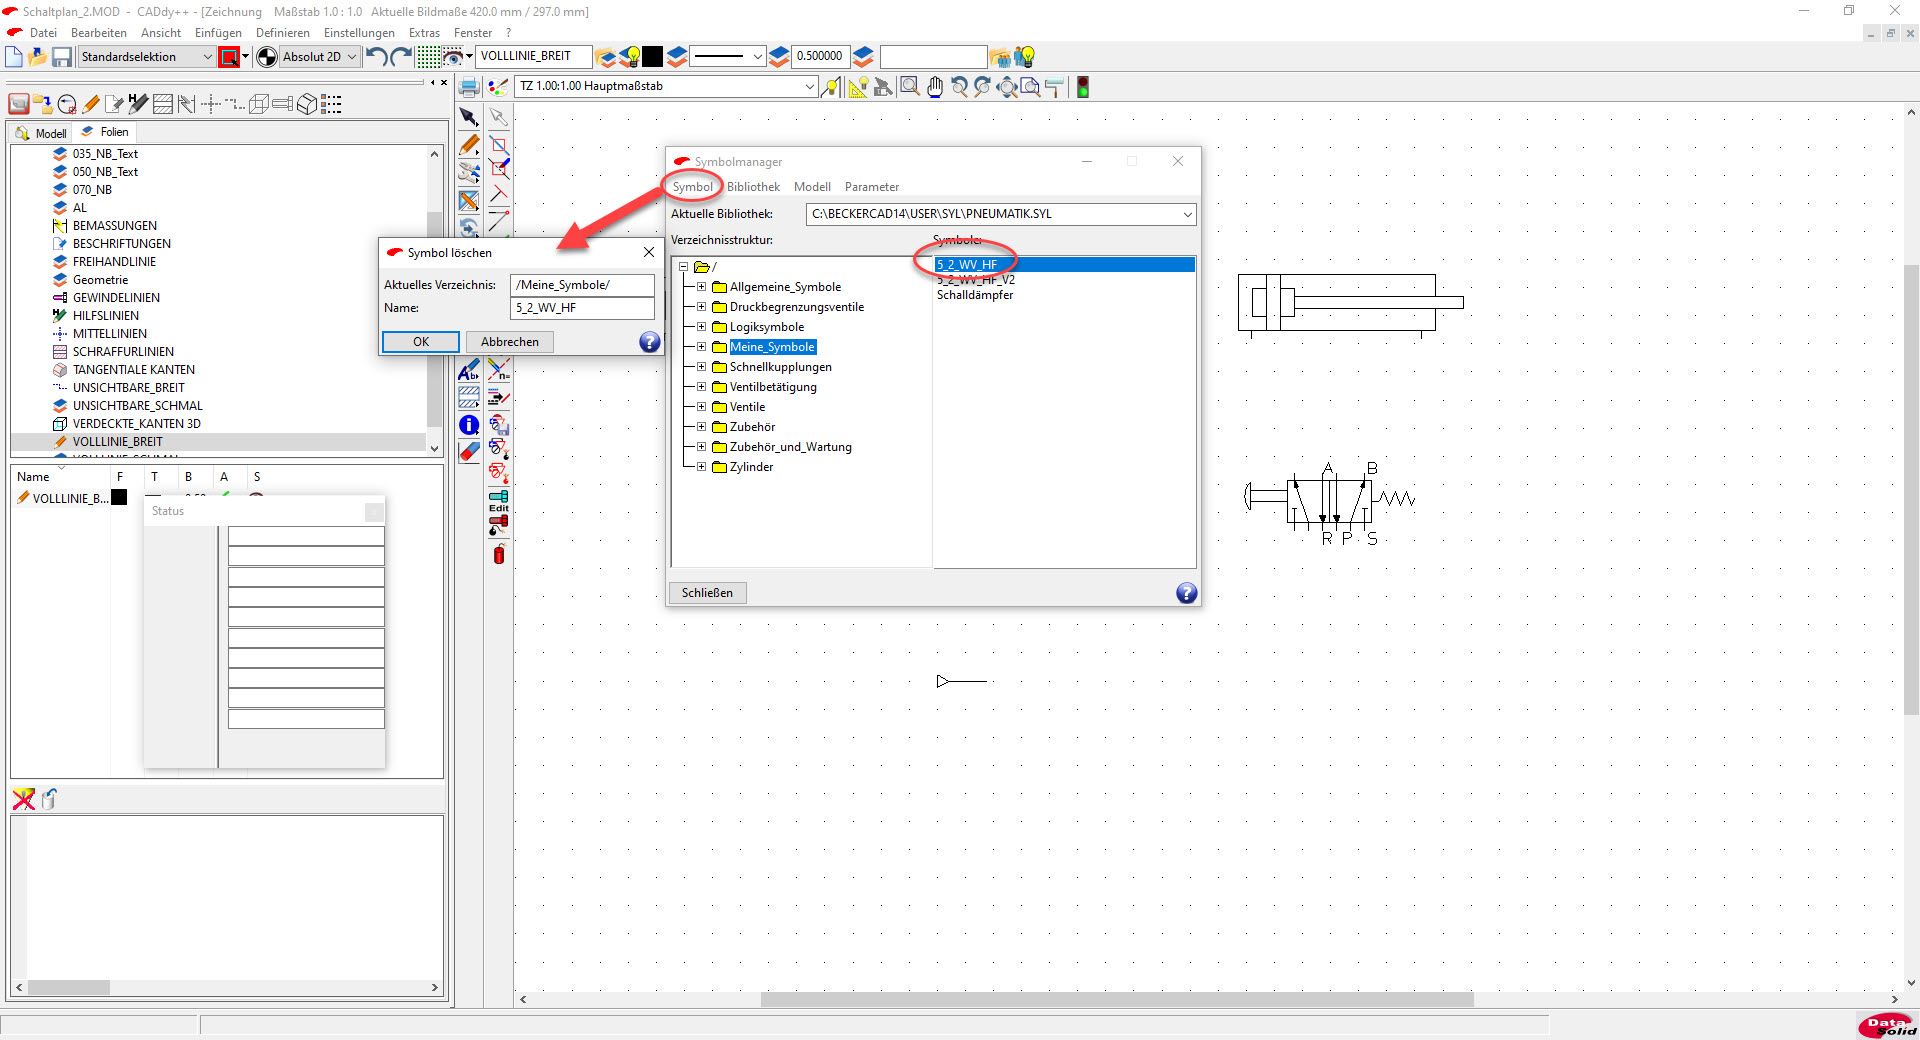Click Abbrechen in Symbol löschen dialog
Image resolution: width=1920 pixels, height=1040 pixels.
click(x=510, y=342)
